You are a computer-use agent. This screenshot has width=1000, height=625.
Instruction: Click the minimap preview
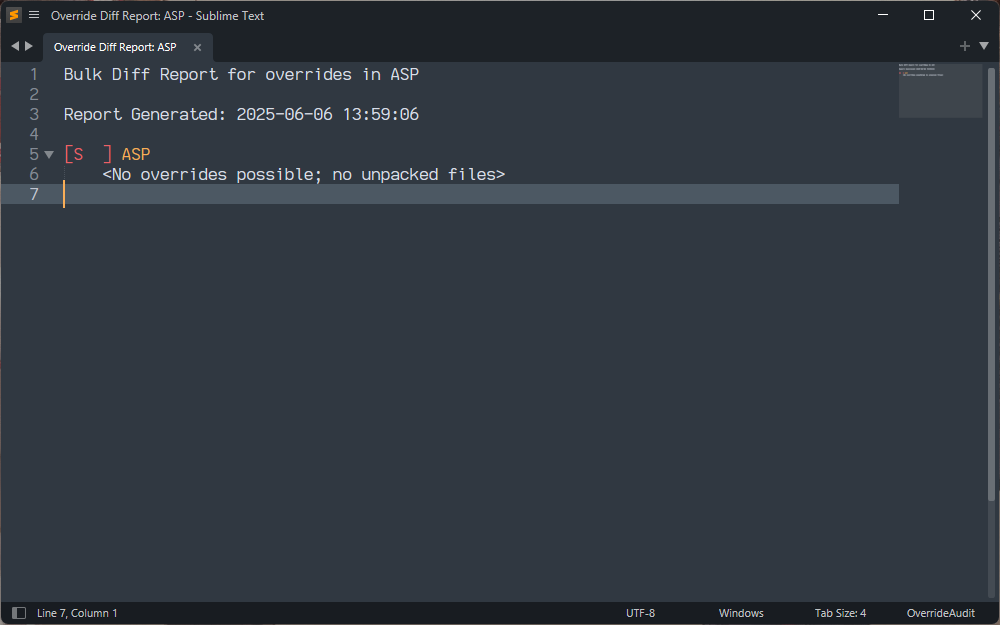(x=939, y=90)
